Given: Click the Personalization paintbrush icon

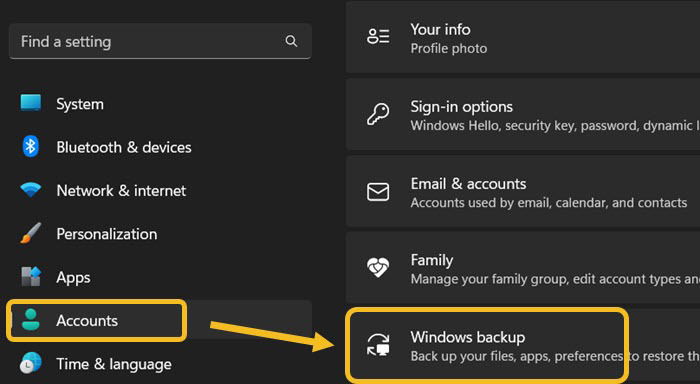Looking at the screenshot, I should [x=31, y=233].
